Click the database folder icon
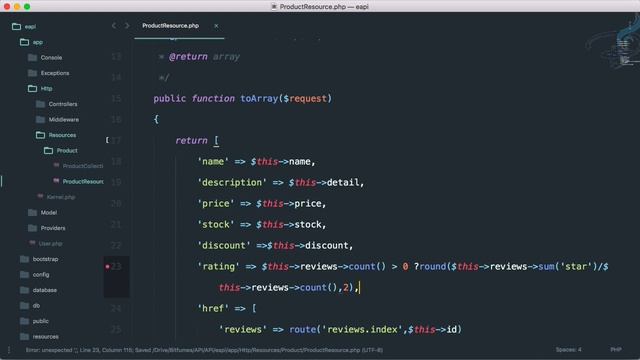 point(24,290)
